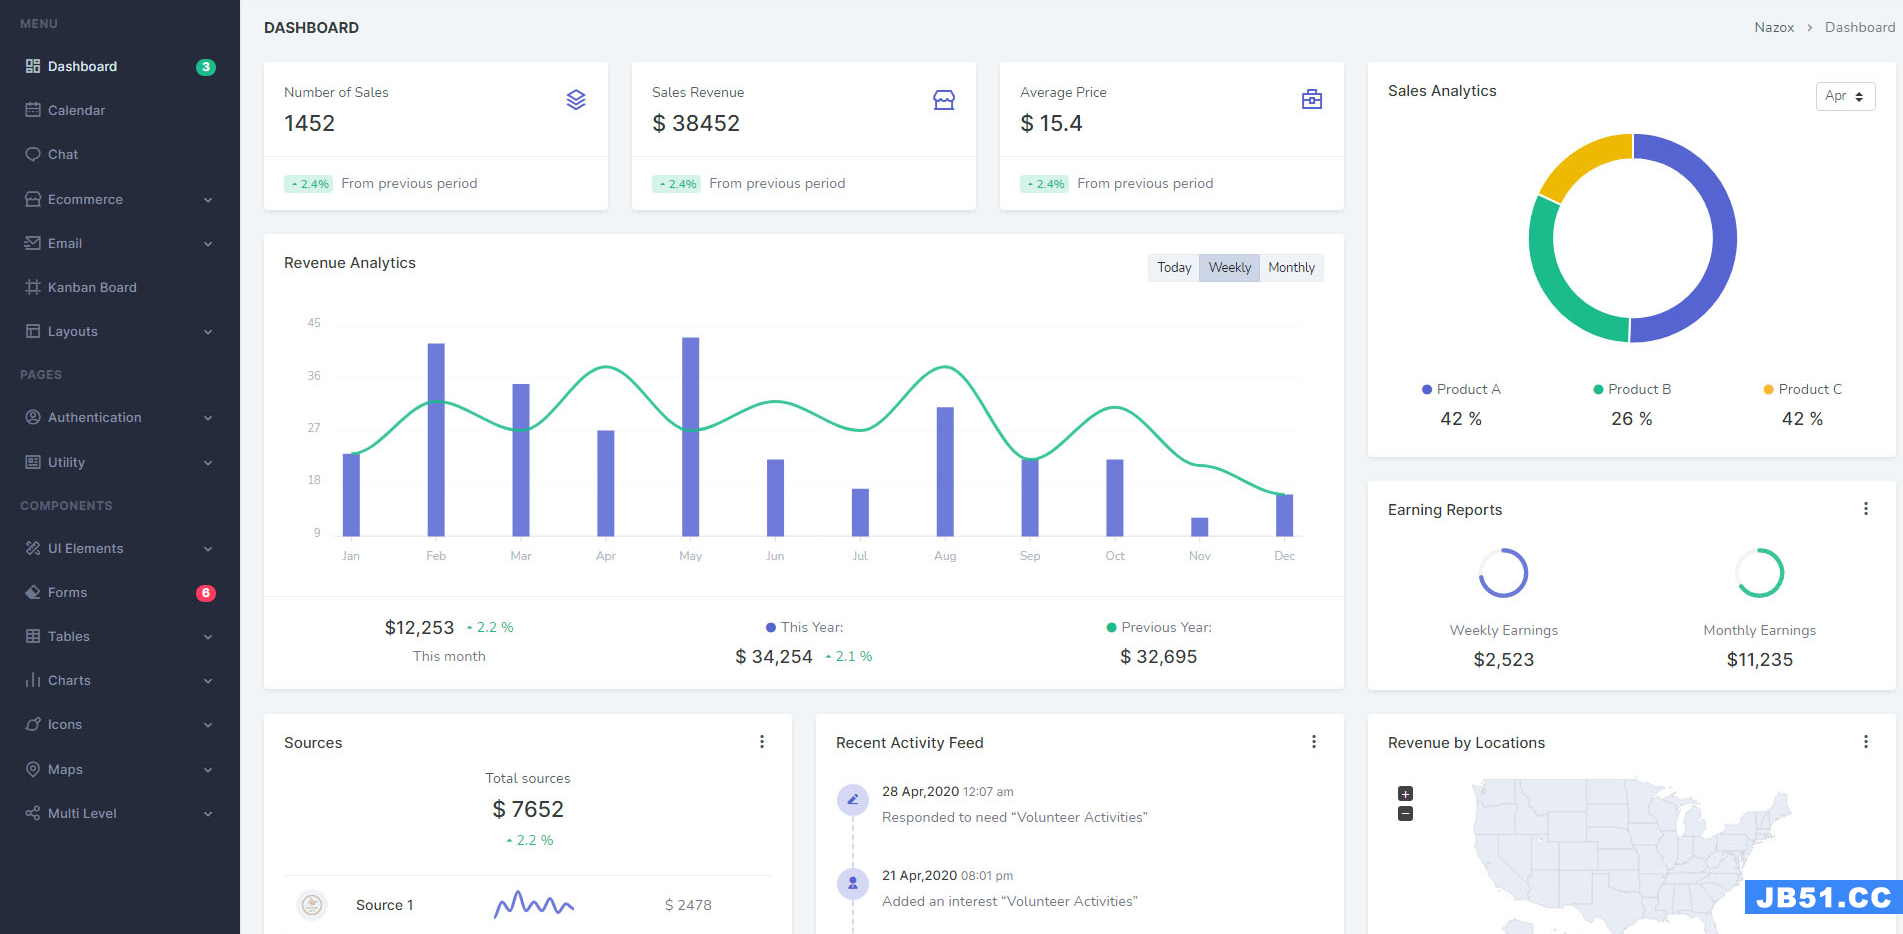Open Kanban Board in the sidebar menu
The image size is (1903, 934).
[120, 287]
